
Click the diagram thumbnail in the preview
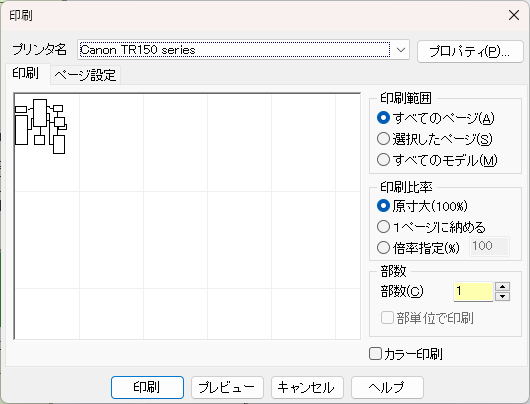(41, 126)
